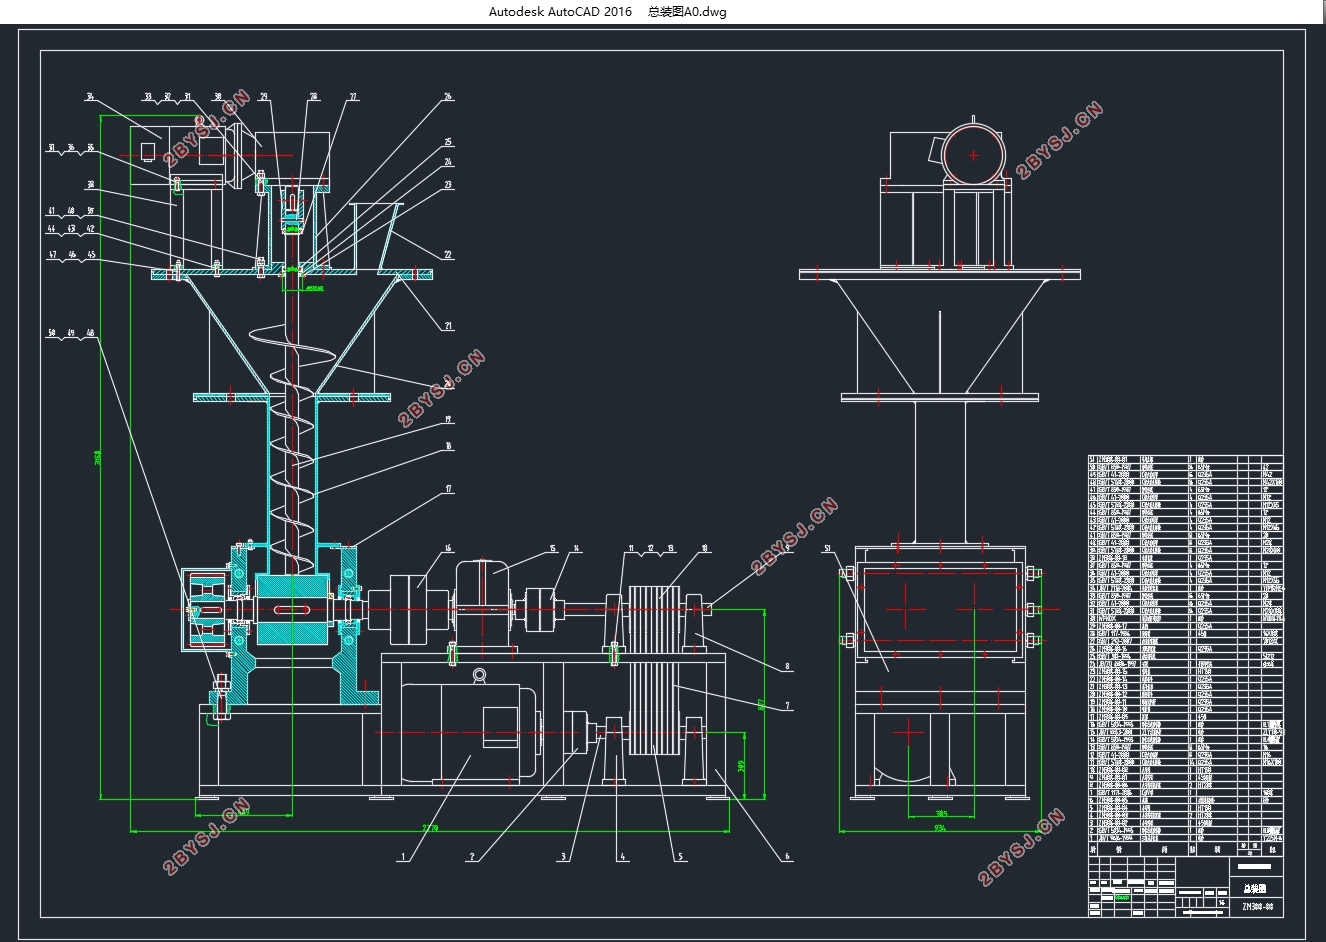Image resolution: width=1326 pixels, height=942 pixels.
Task: Click part balloon number 5 under the pulley
Action: coord(563,857)
